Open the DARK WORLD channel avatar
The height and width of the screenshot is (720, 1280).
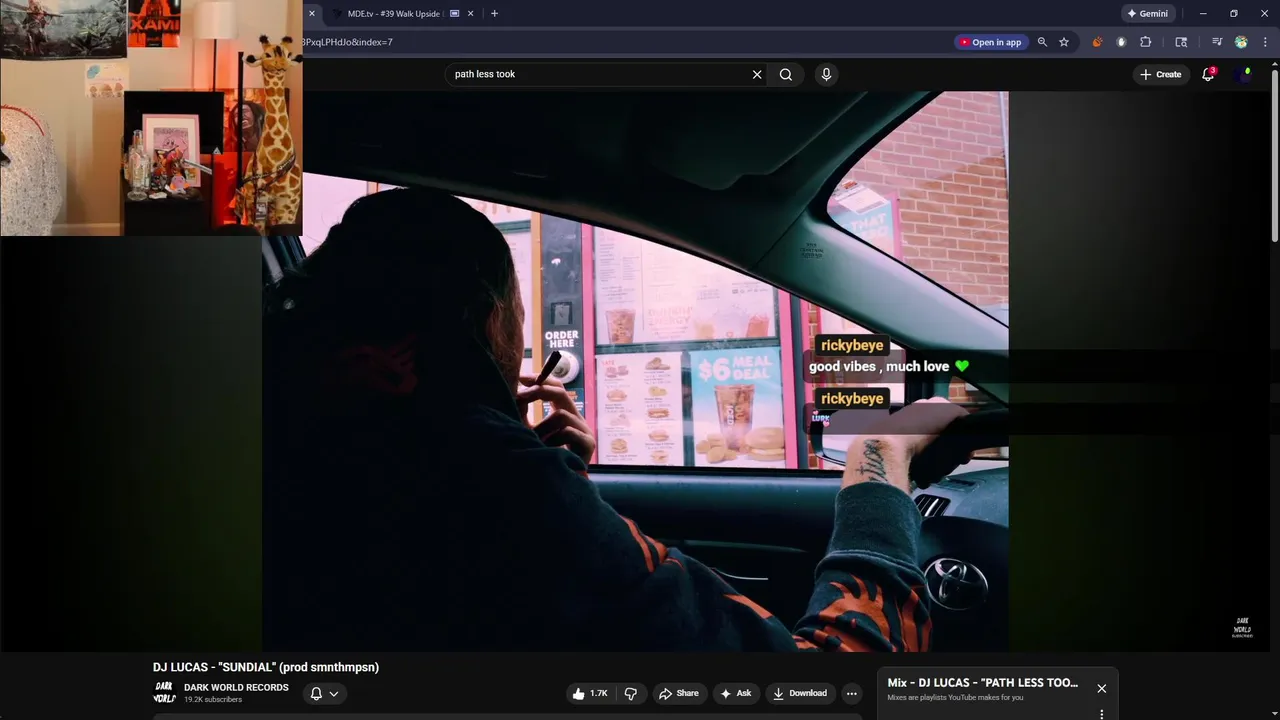[x=164, y=692]
